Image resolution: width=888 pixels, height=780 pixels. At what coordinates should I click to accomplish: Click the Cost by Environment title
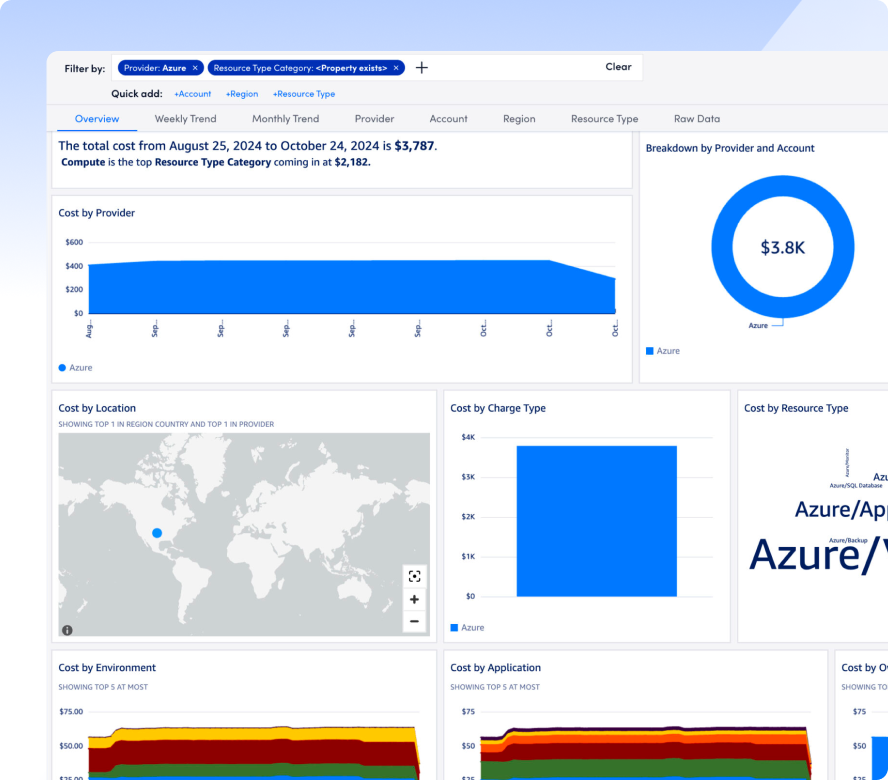(107, 668)
